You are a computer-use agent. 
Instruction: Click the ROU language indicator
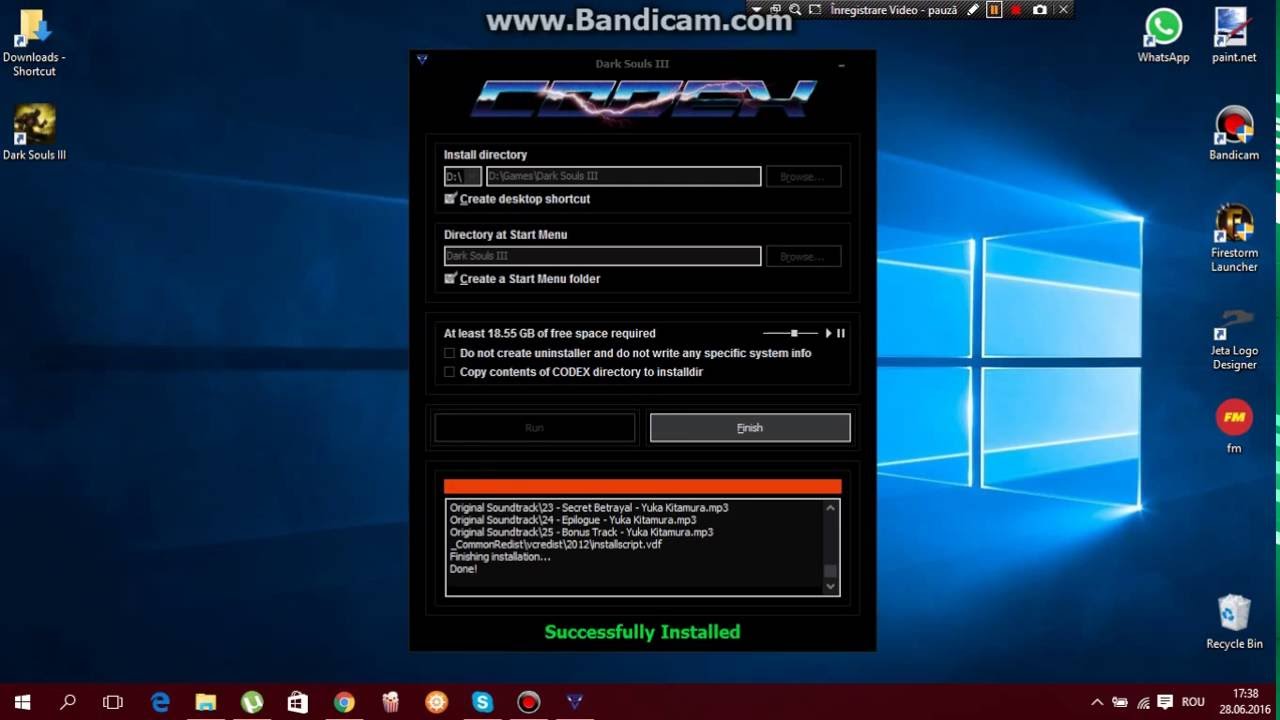pos(1193,702)
